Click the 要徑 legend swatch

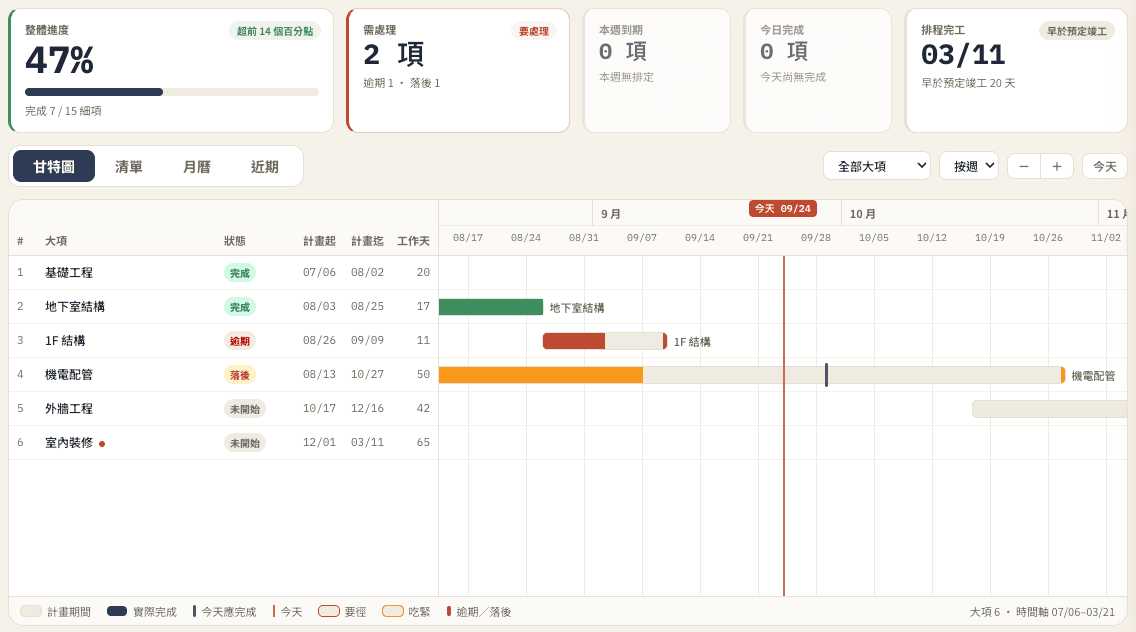(329, 611)
